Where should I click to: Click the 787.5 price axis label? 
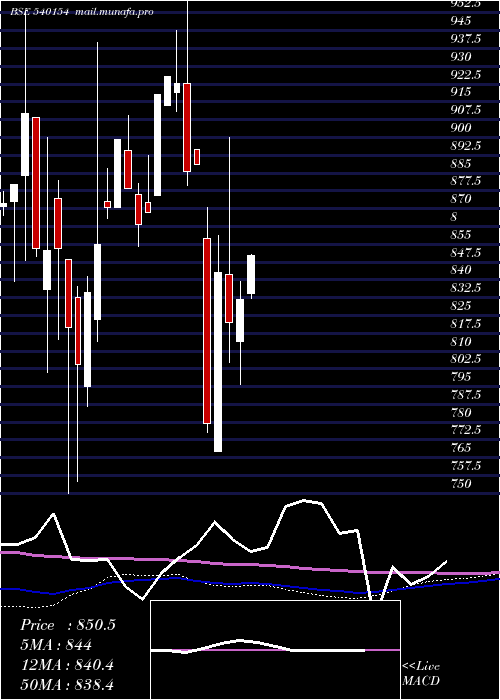click(x=466, y=395)
